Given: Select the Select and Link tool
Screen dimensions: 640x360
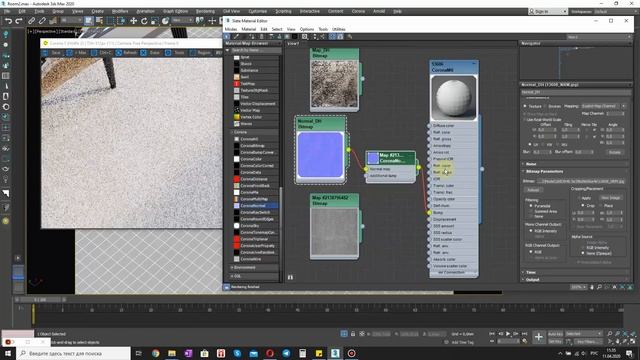Looking at the screenshot, I should coord(31,20).
